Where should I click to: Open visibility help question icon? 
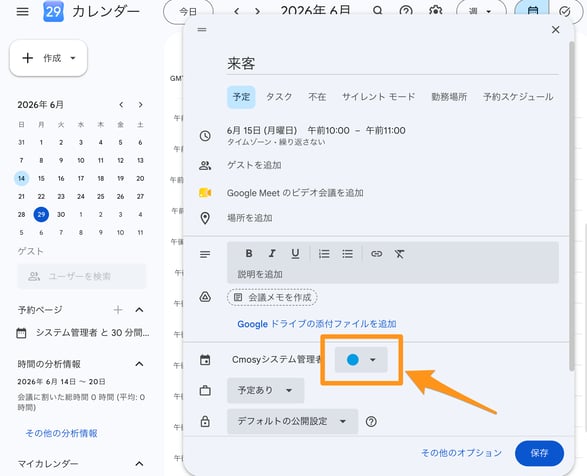371,422
